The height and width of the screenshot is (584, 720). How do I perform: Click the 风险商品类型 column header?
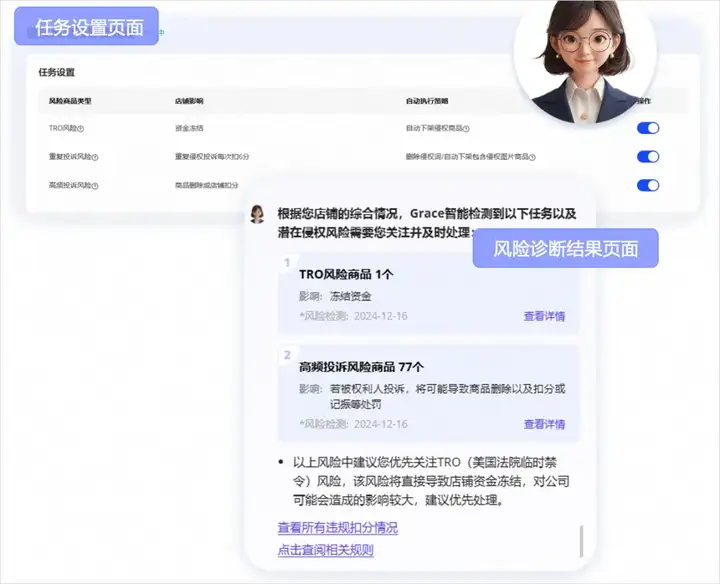(x=70, y=101)
